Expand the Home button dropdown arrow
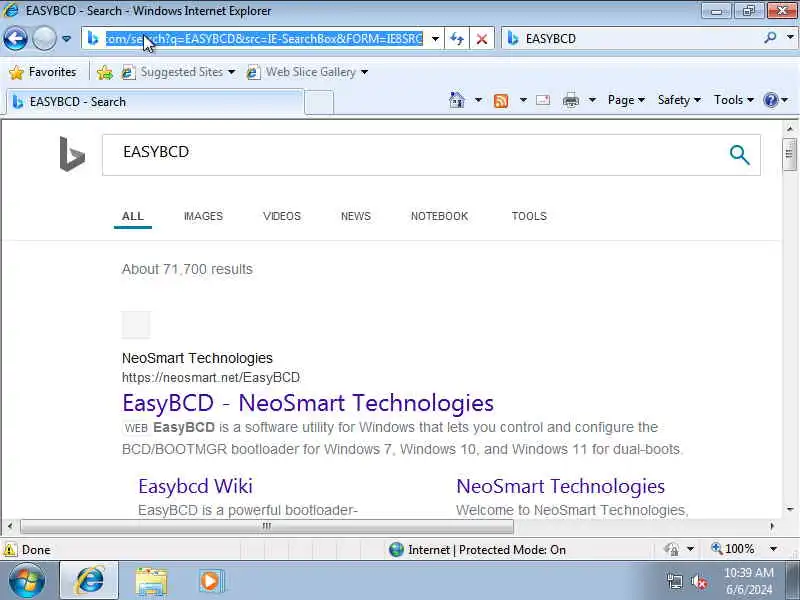 478,100
